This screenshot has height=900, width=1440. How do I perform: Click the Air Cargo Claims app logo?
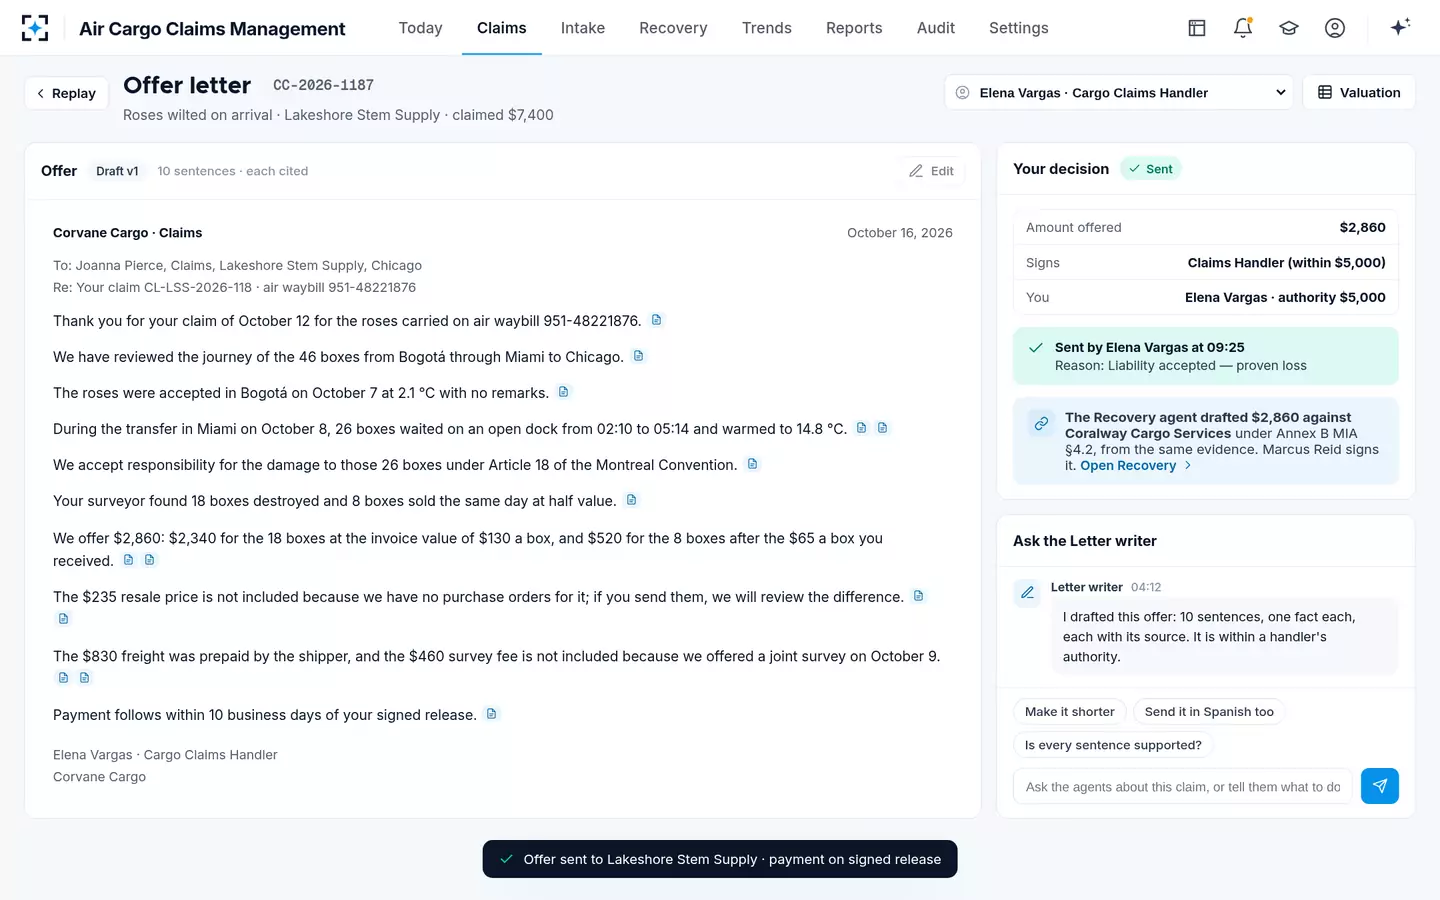point(35,28)
